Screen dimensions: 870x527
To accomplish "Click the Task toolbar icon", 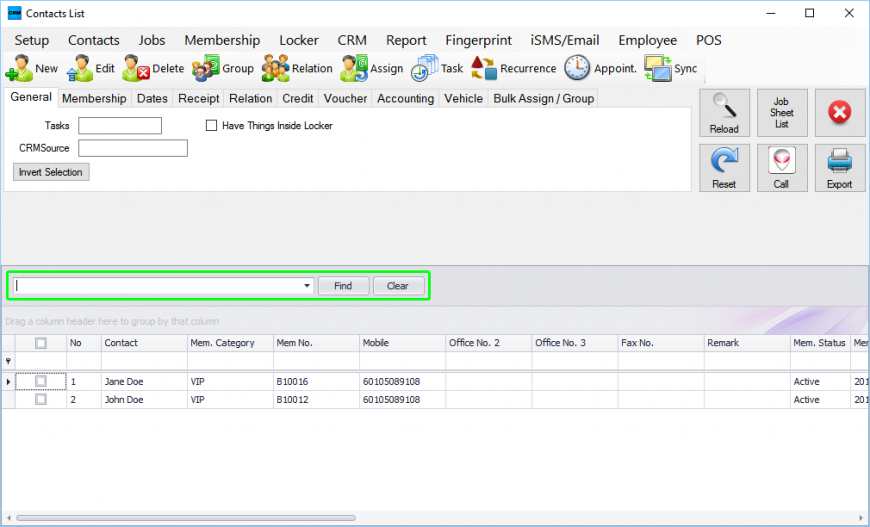I will [x=424, y=69].
